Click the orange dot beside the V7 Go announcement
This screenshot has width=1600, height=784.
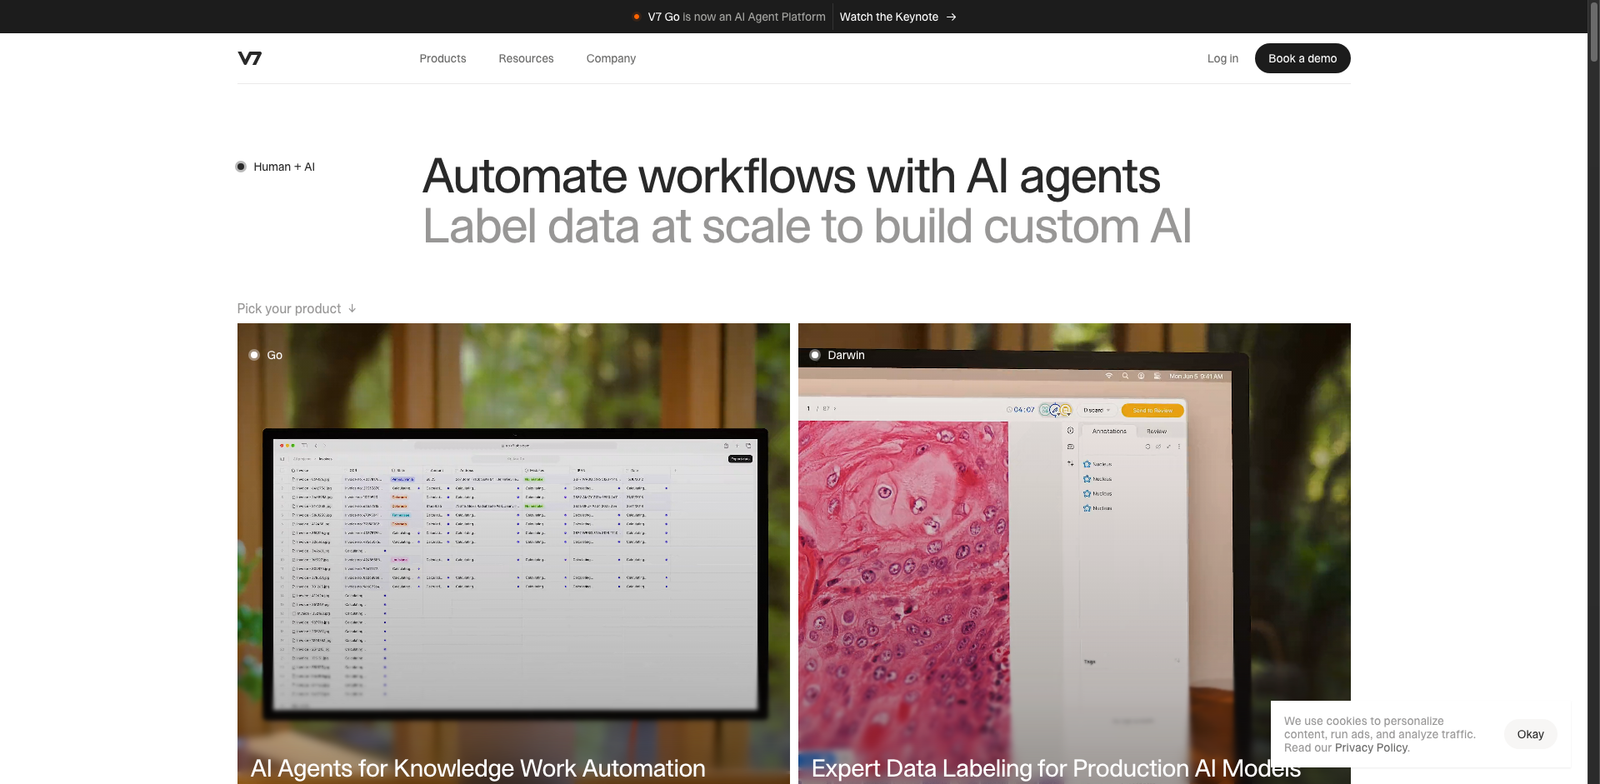[636, 17]
